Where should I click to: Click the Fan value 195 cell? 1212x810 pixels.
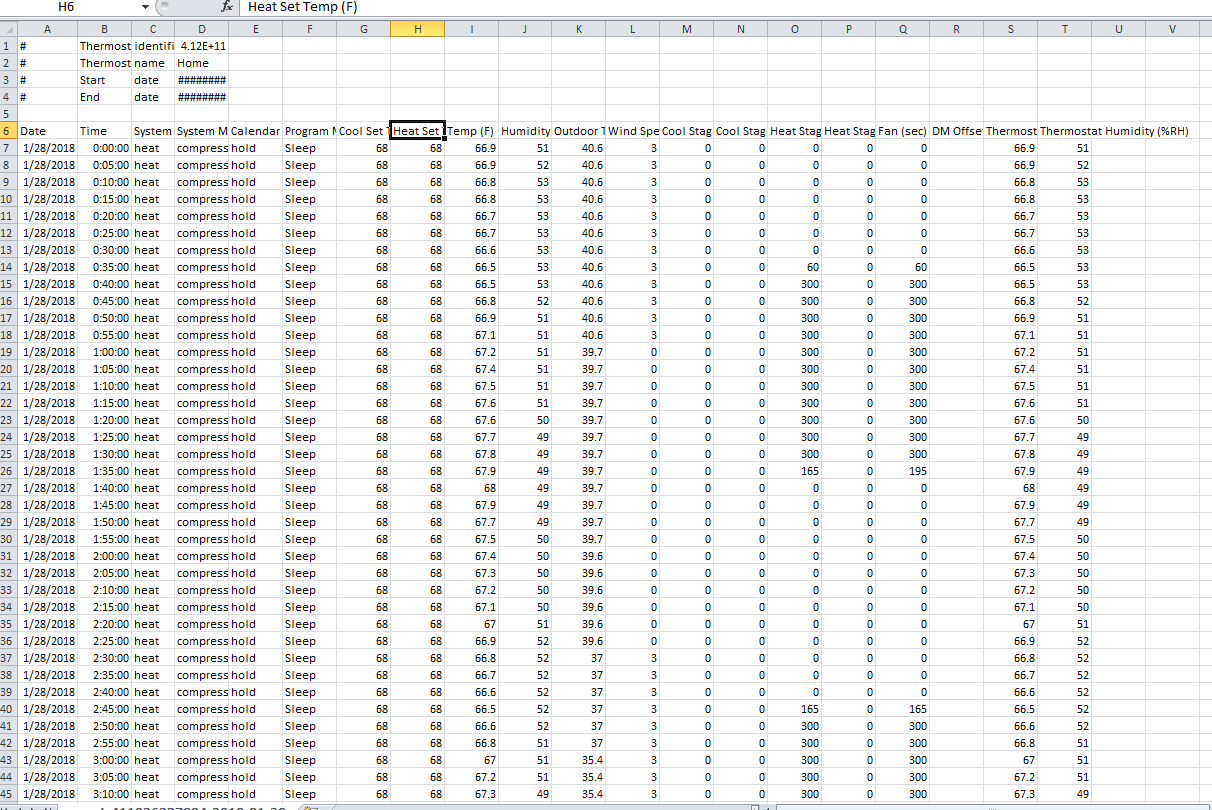(902, 471)
